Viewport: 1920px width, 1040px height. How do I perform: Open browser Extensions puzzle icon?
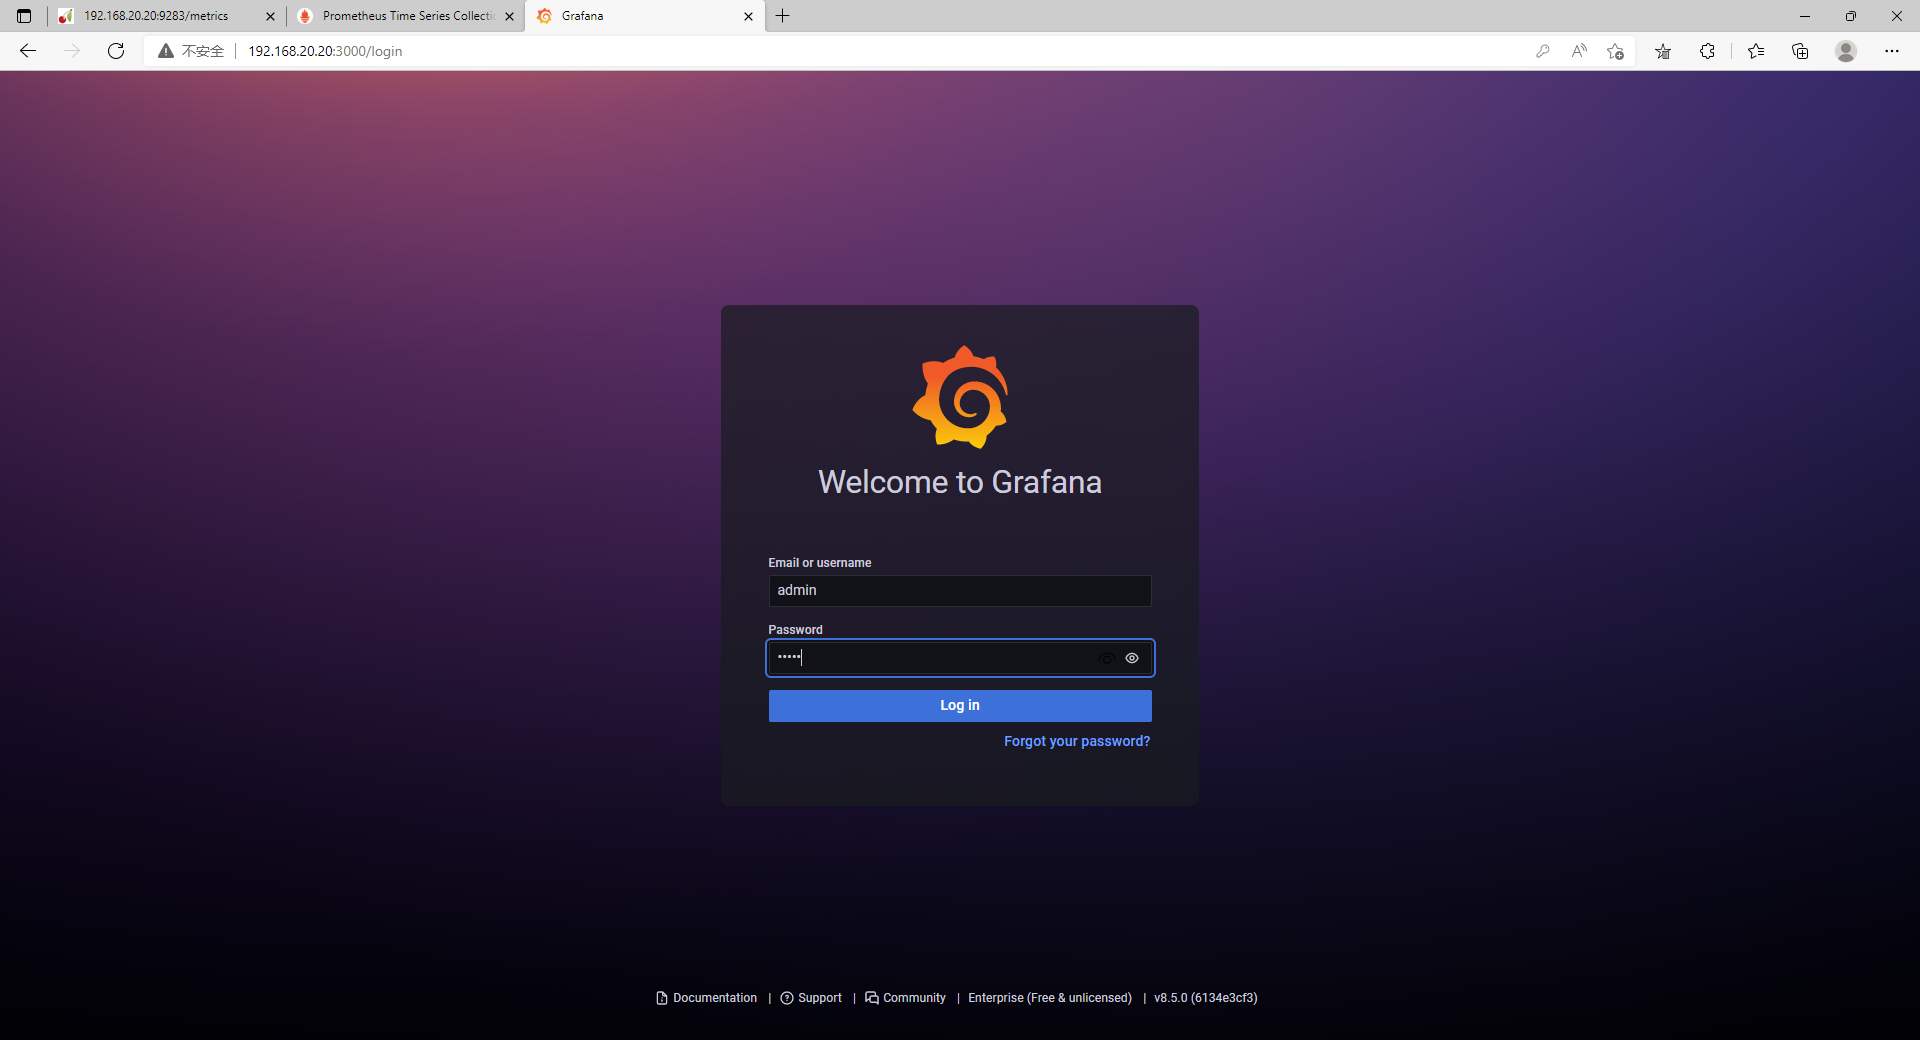1707,51
